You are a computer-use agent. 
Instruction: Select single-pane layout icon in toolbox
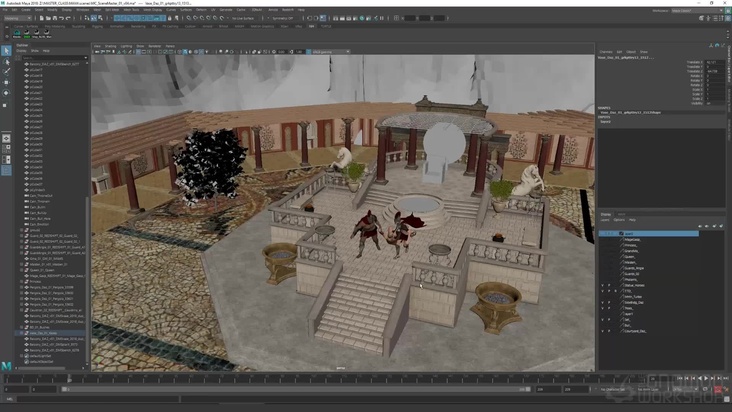pos(6,138)
